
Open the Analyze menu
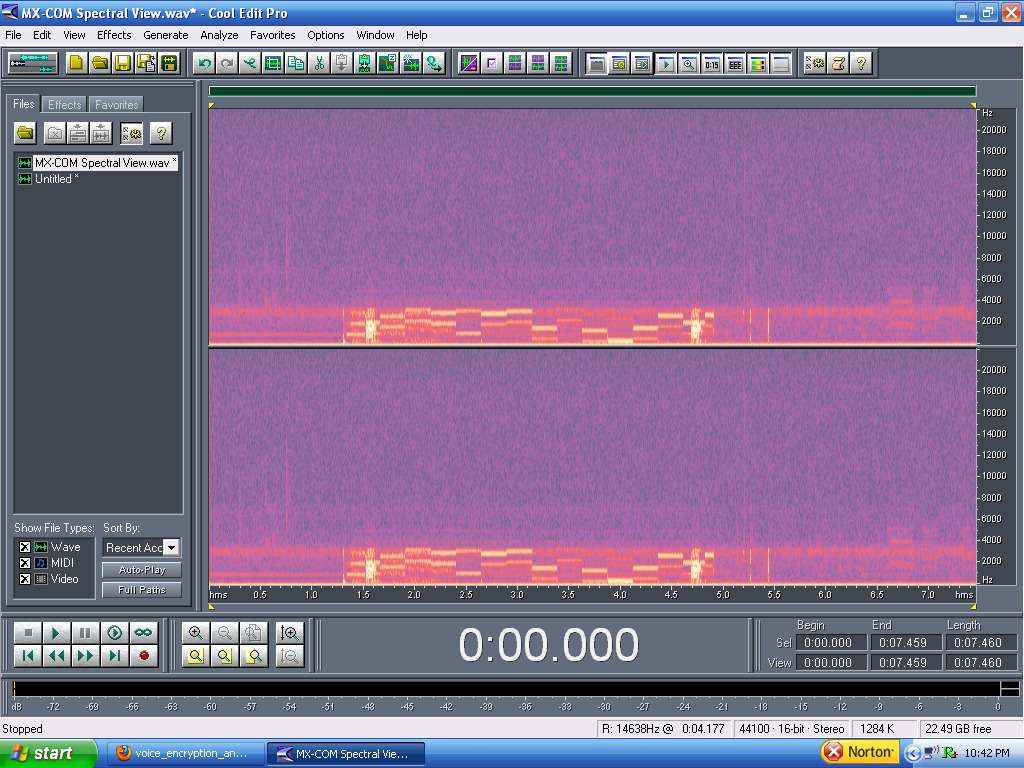click(x=219, y=35)
